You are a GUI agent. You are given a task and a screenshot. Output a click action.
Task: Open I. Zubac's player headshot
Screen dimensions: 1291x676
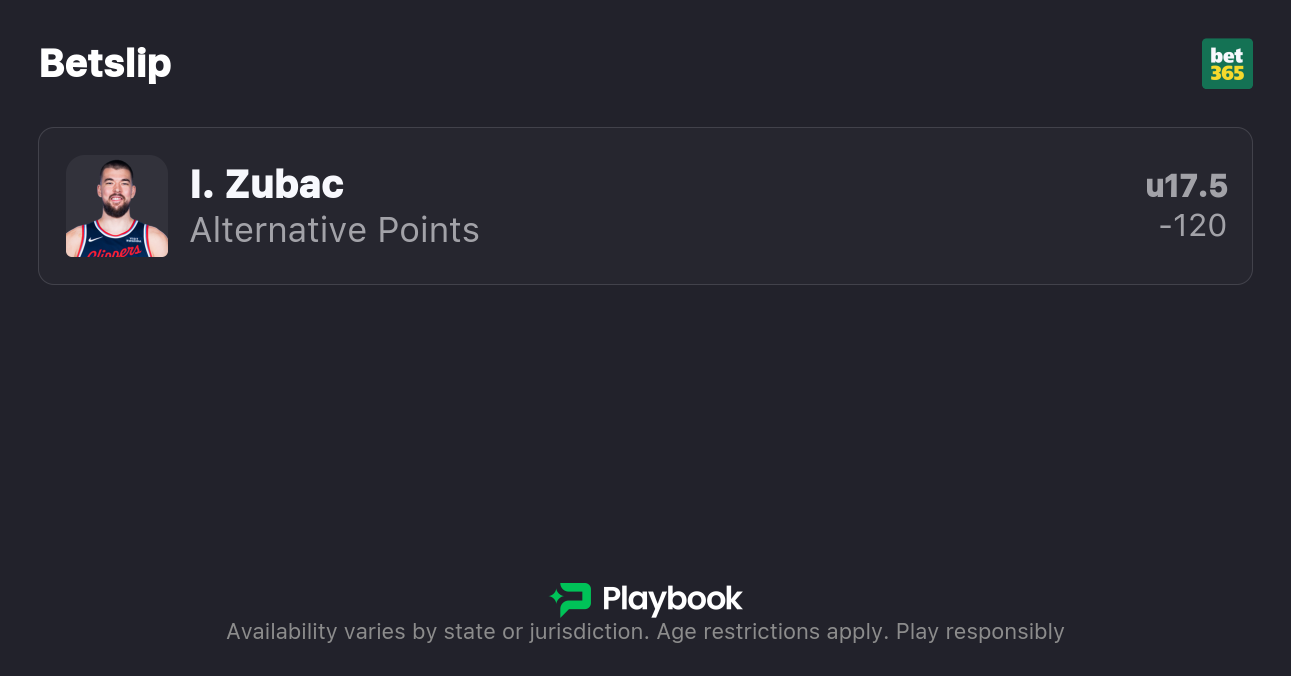click(117, 206)
